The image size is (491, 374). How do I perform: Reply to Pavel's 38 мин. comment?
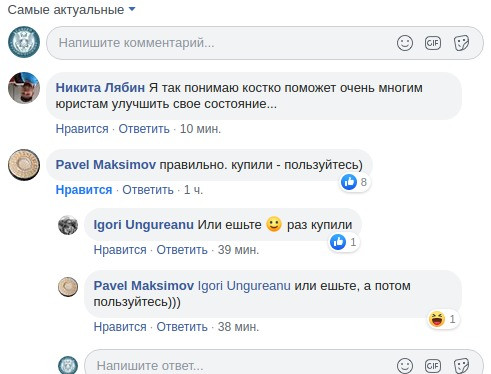point(182,327)
